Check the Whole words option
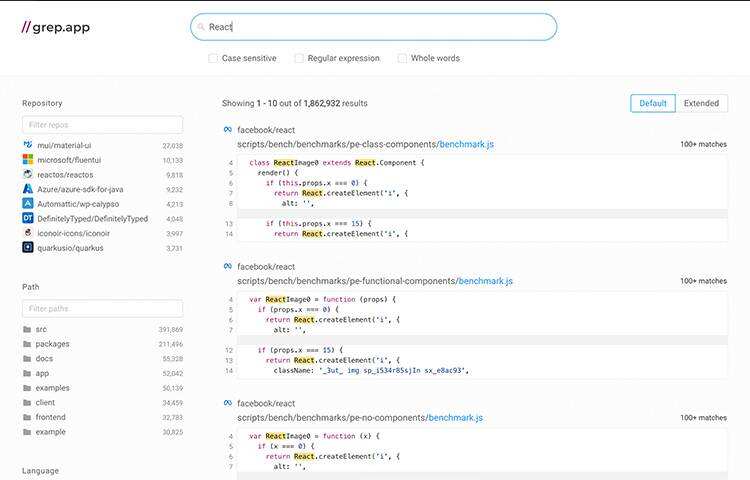The width and height of the screenshot is (750, 480). pos(402,58)
